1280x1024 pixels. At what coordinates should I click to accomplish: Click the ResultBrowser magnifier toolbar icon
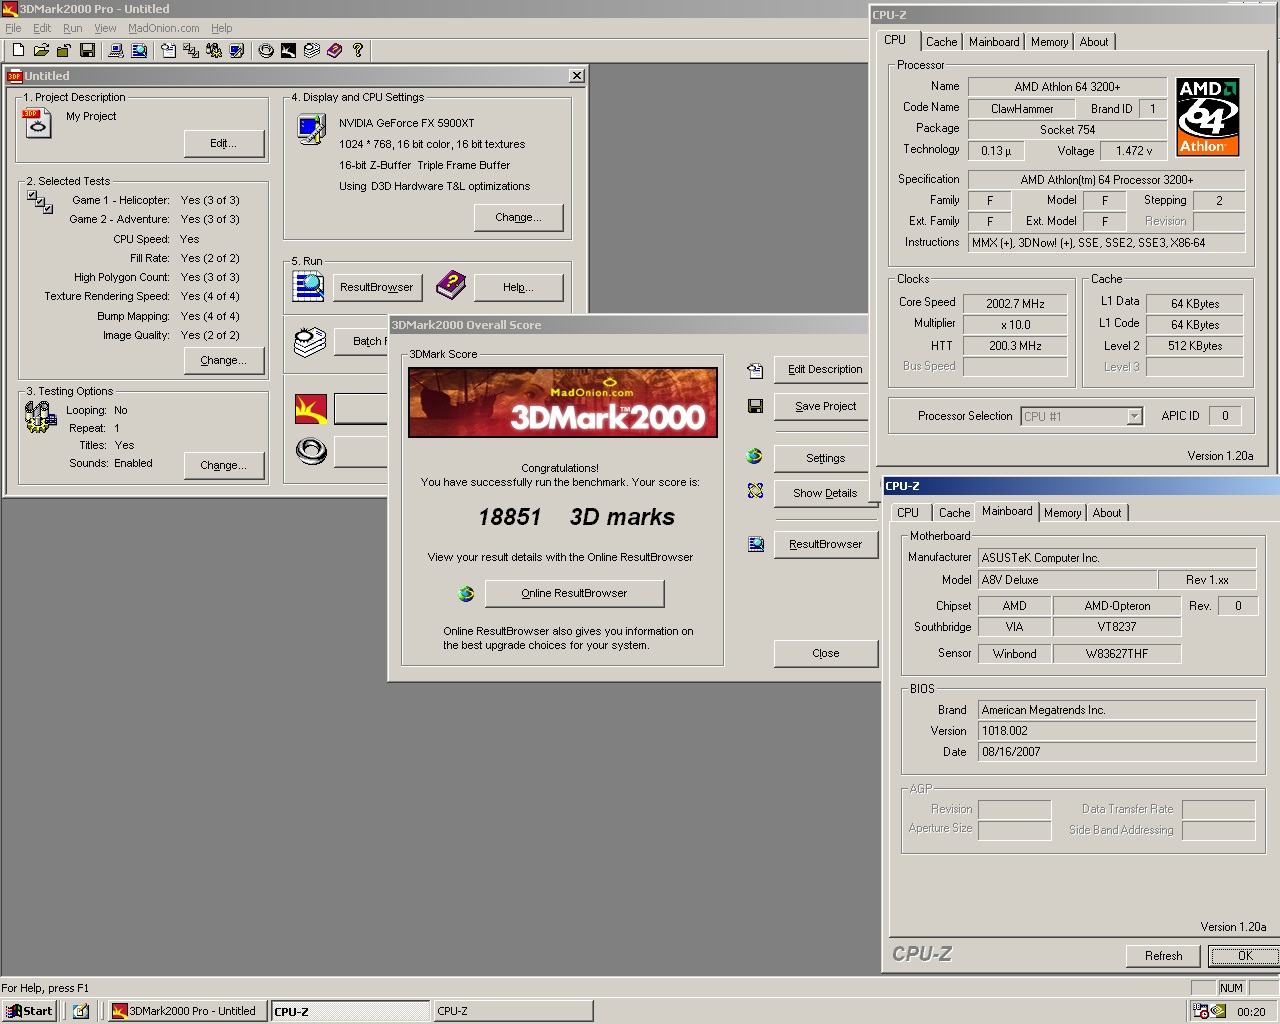pyautogui.click(x=139, y=50)
